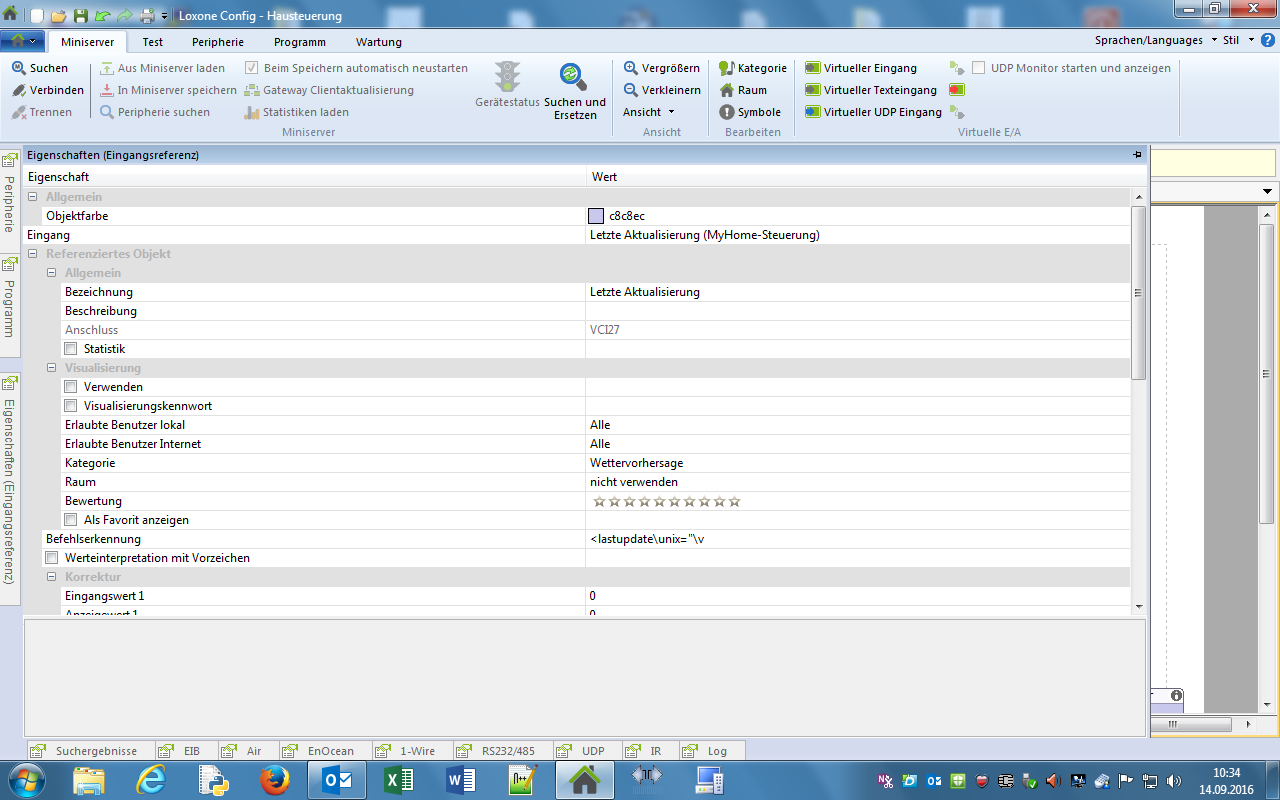Viewport: 1280px width, 800px height.
Task: Click Suchen und Ersetzen icon
Action: 574,77
